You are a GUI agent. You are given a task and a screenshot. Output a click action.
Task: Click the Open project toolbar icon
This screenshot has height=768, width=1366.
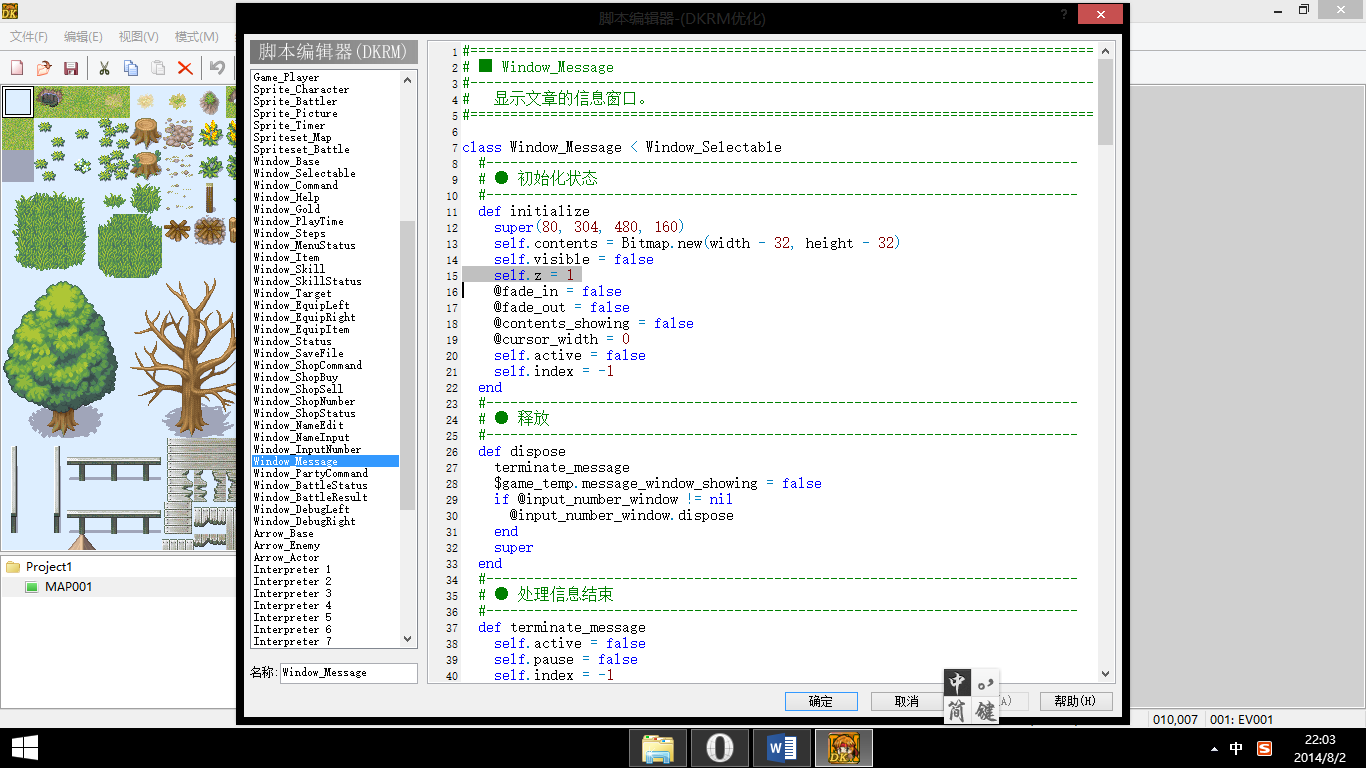pos(44,68)
